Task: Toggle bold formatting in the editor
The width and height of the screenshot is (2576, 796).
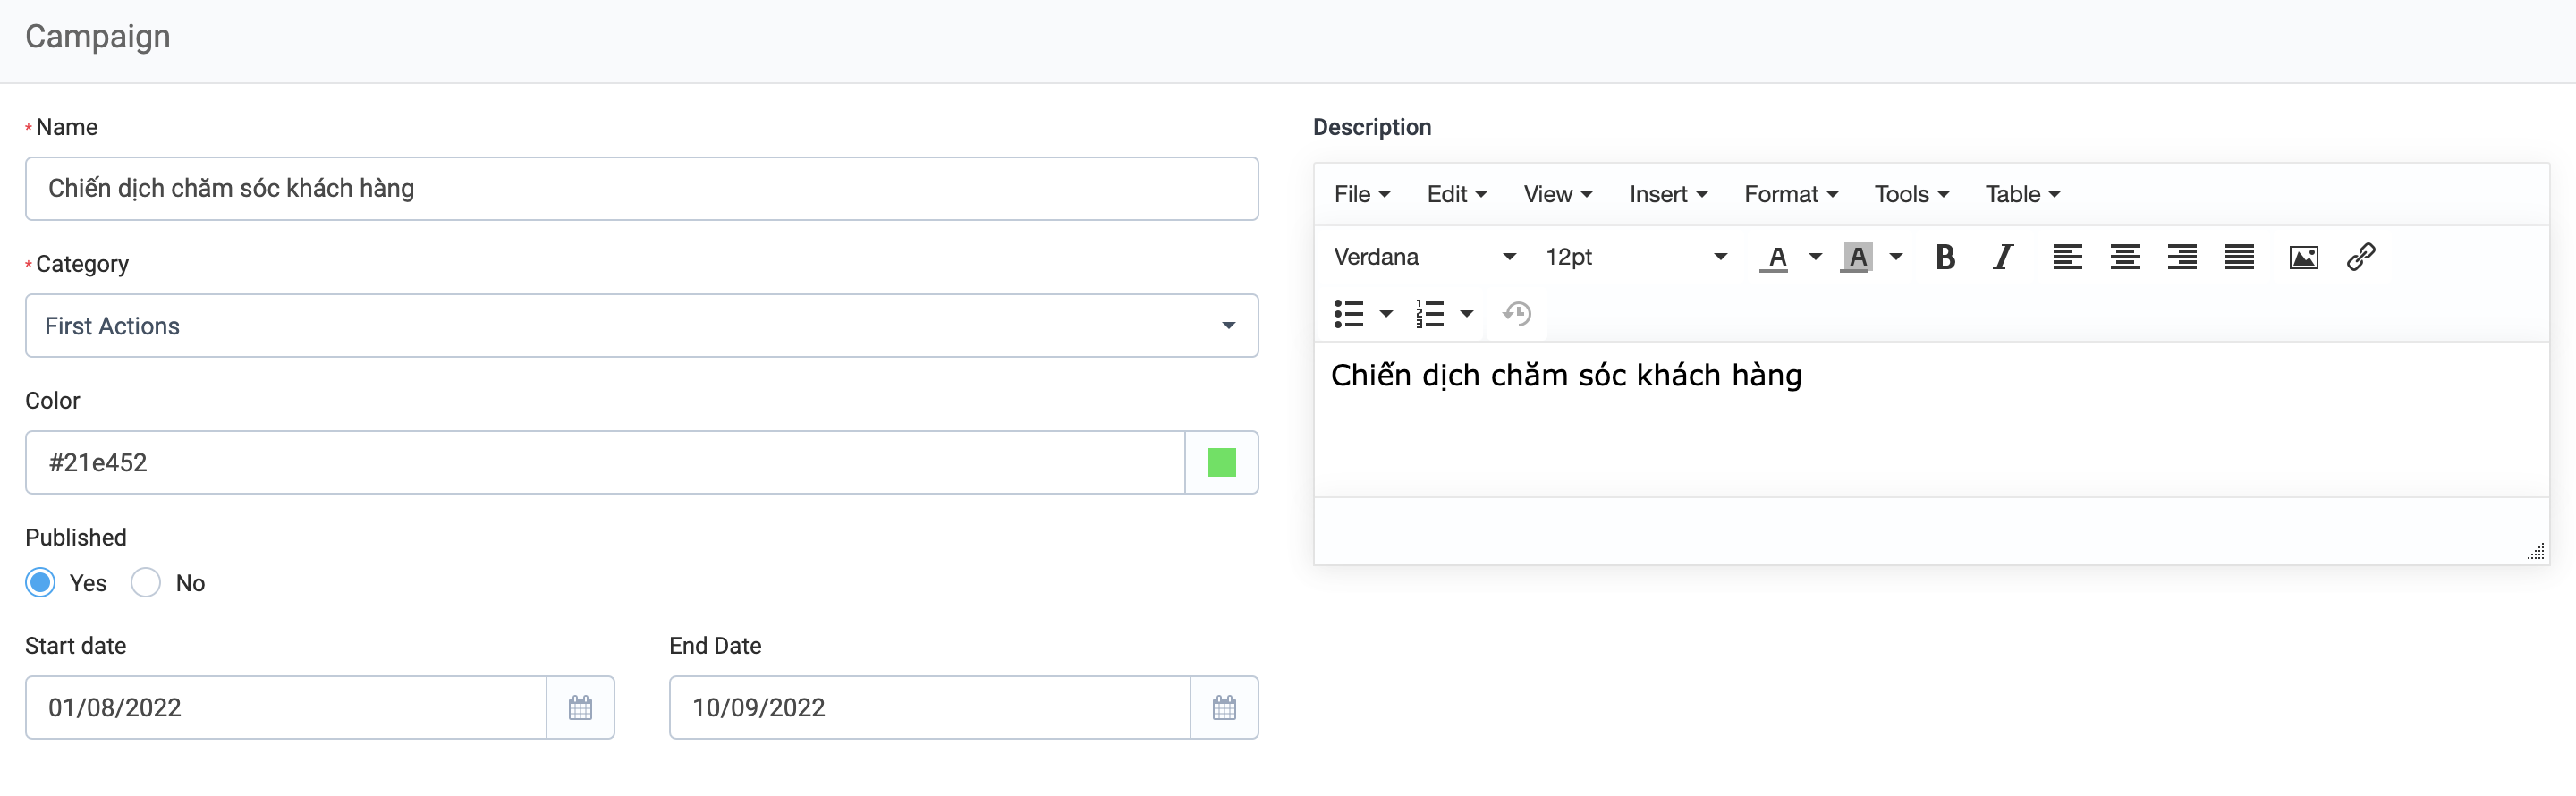Action: coord(1945,257)
